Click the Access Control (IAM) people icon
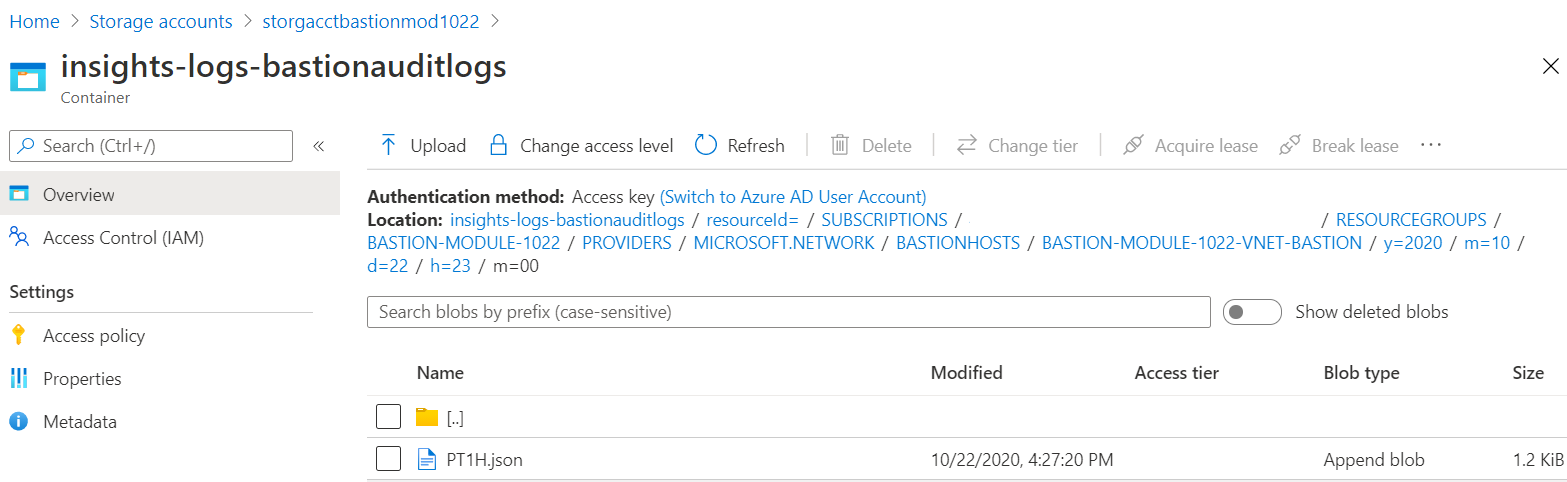Image resolution: width=1567 pixels, height=482 pixels. pyautogui.click(x=19, y=237)
